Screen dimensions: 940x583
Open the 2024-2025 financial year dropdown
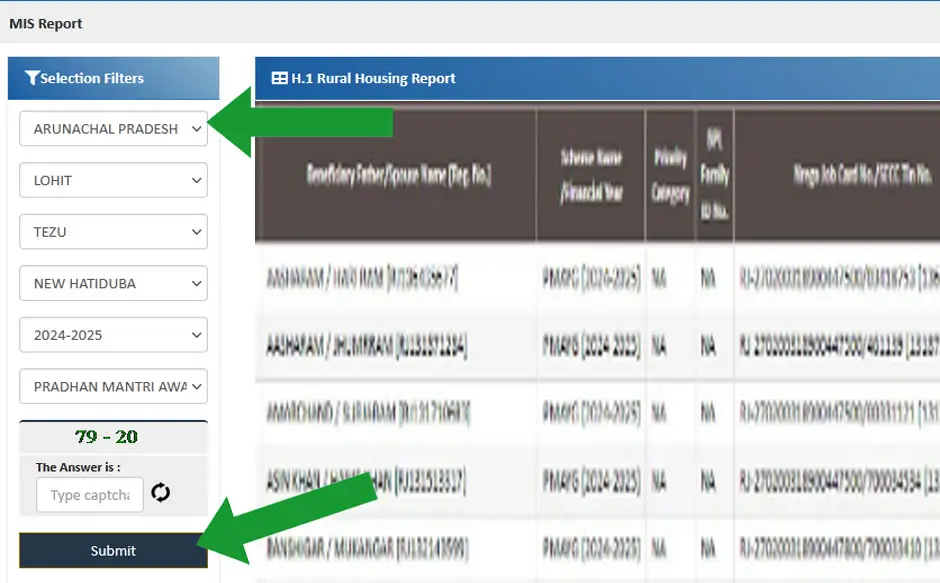click(113, 335)
